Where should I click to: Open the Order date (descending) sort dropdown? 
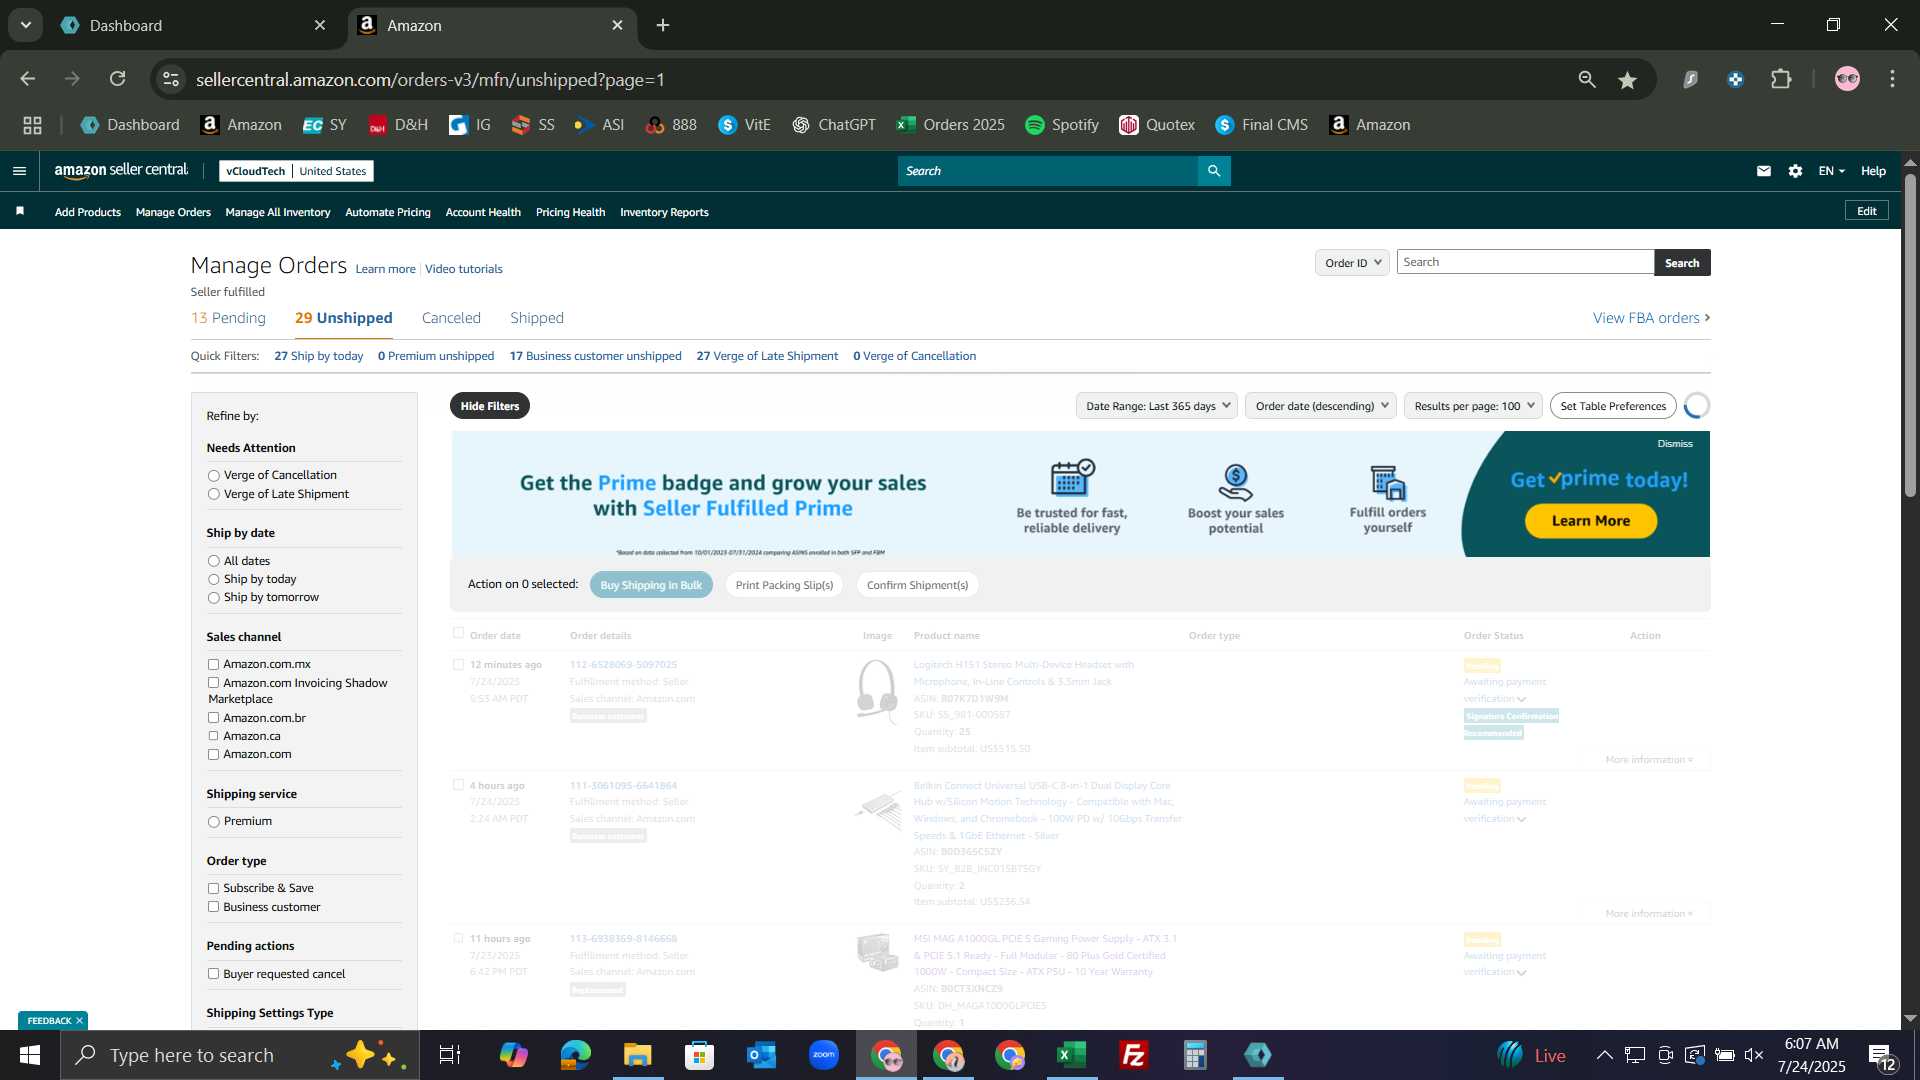click(1321, 406)
